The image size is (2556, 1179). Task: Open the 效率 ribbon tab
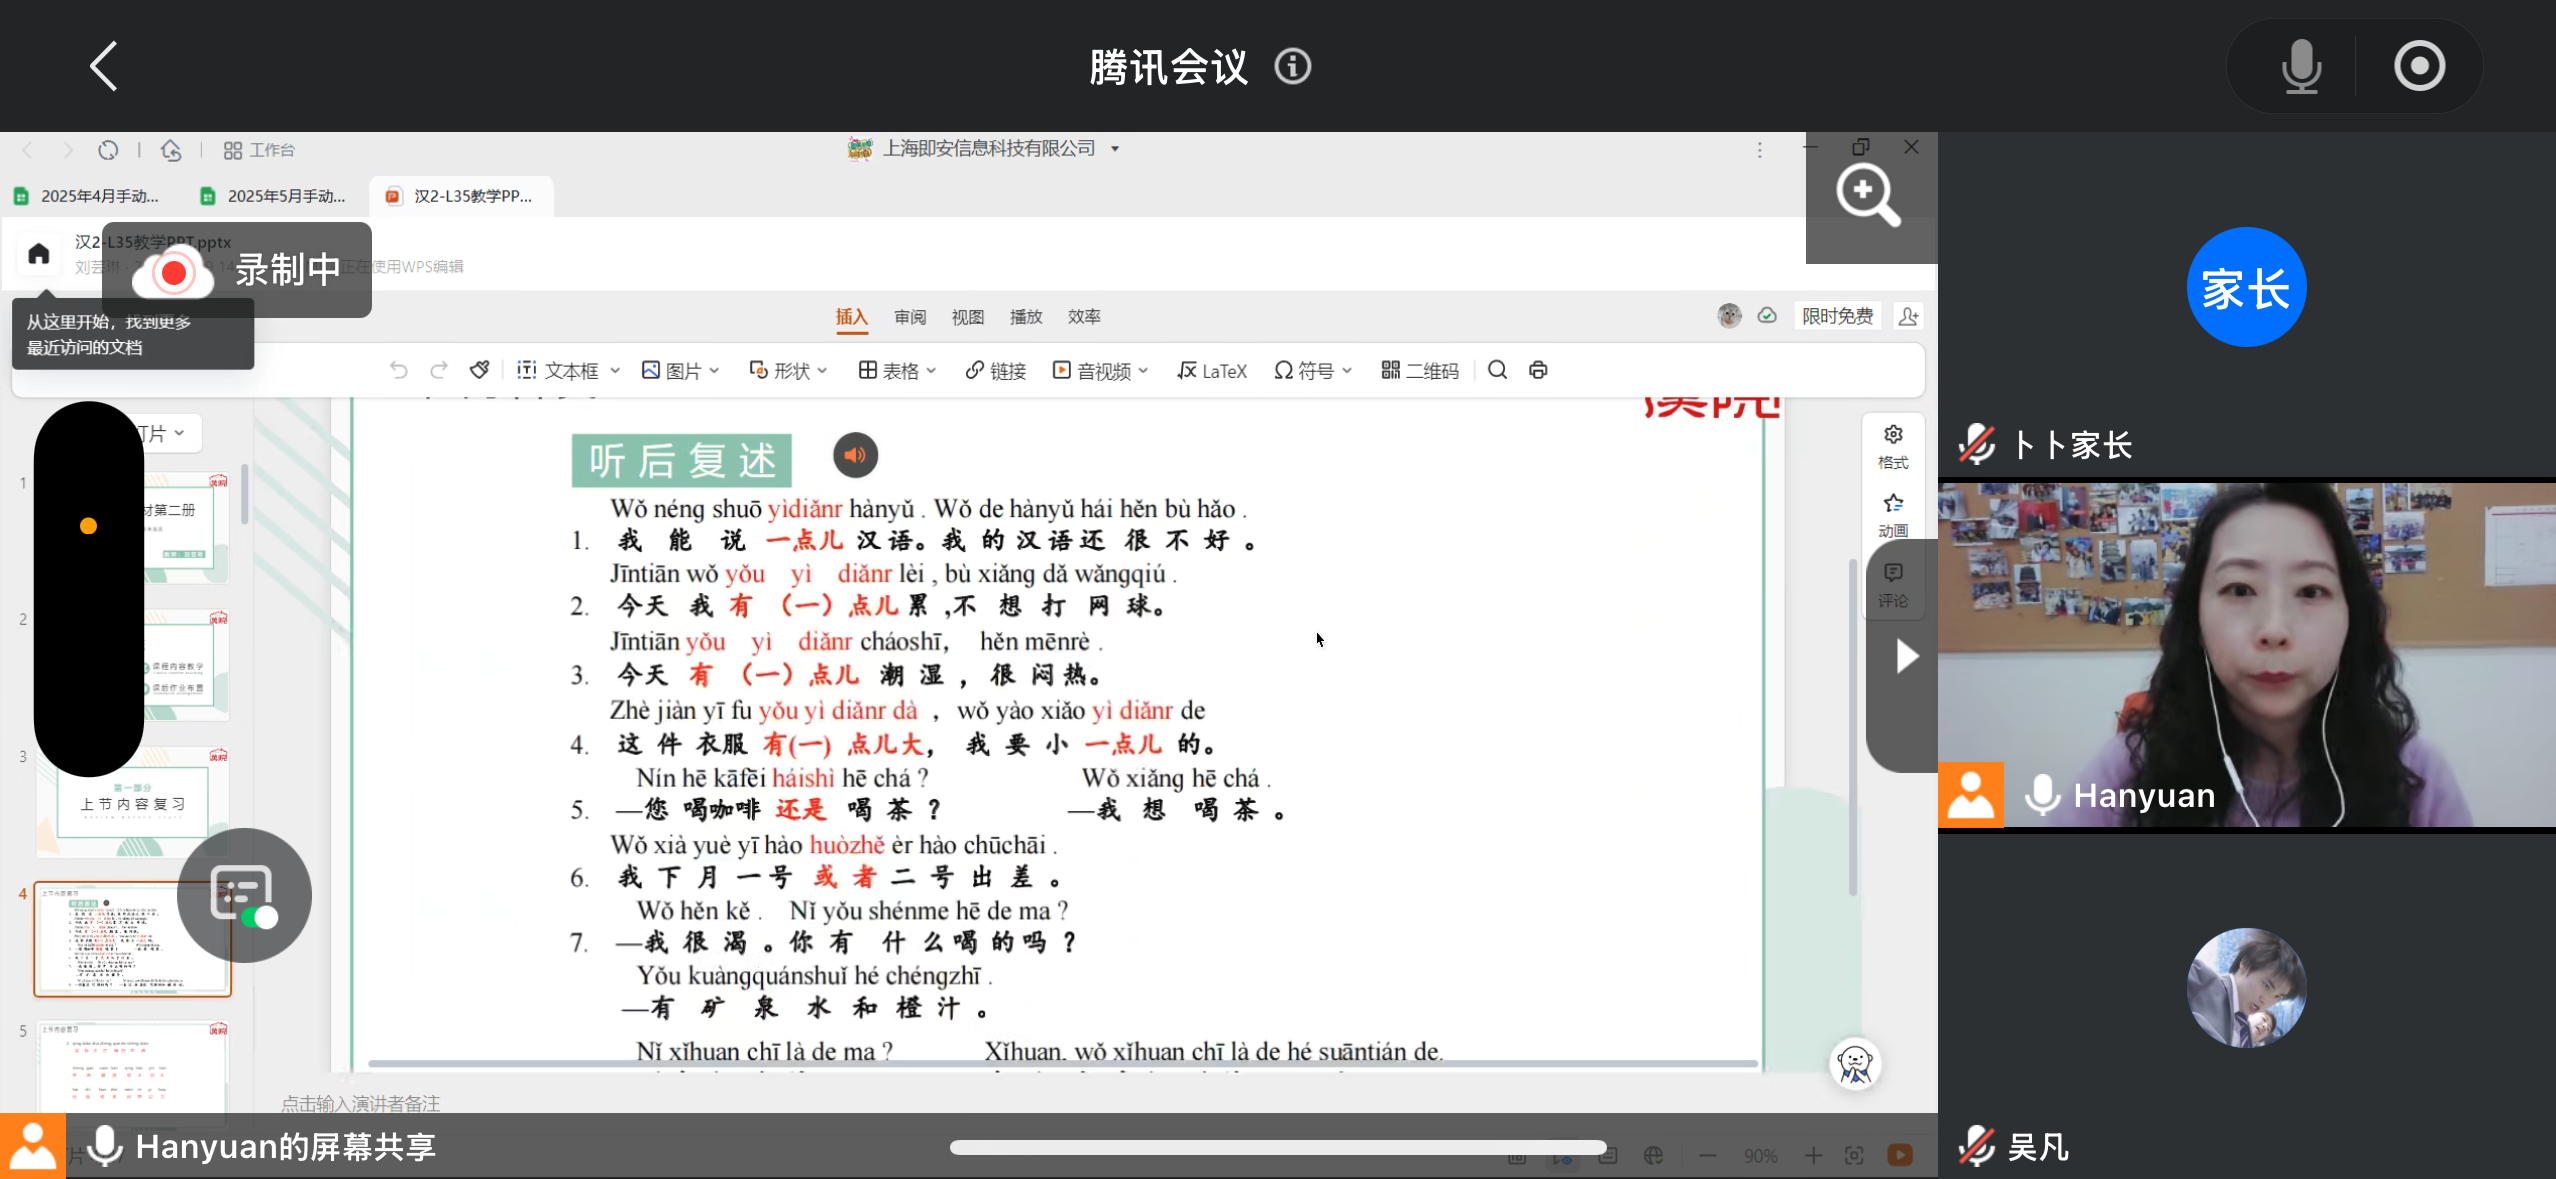[x=1084, y=317]
